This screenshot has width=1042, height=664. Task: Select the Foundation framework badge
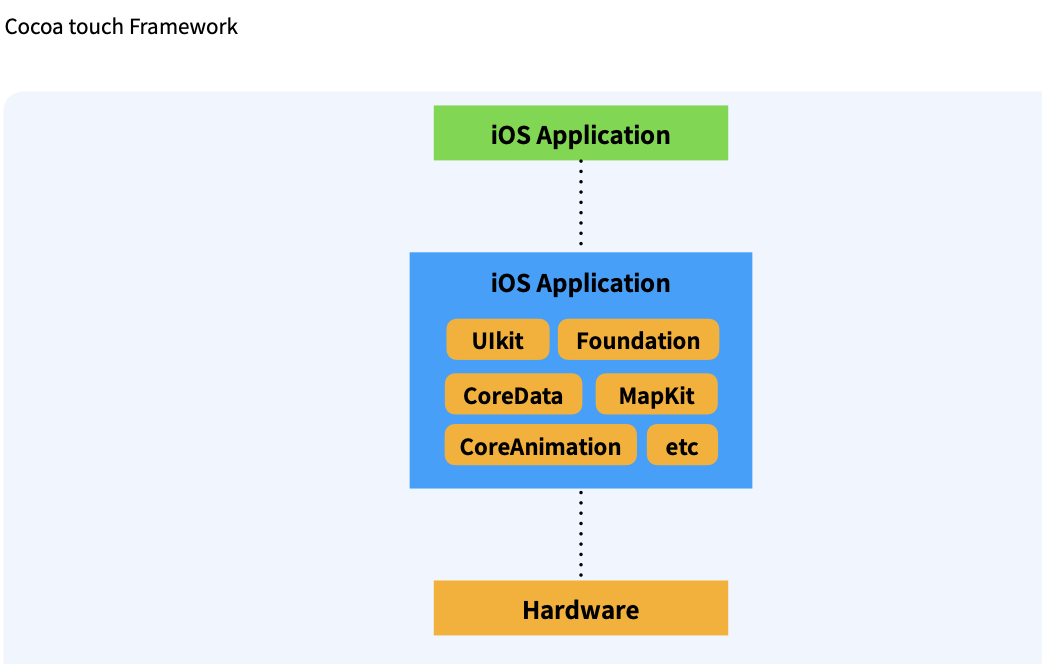pos(638,340)
